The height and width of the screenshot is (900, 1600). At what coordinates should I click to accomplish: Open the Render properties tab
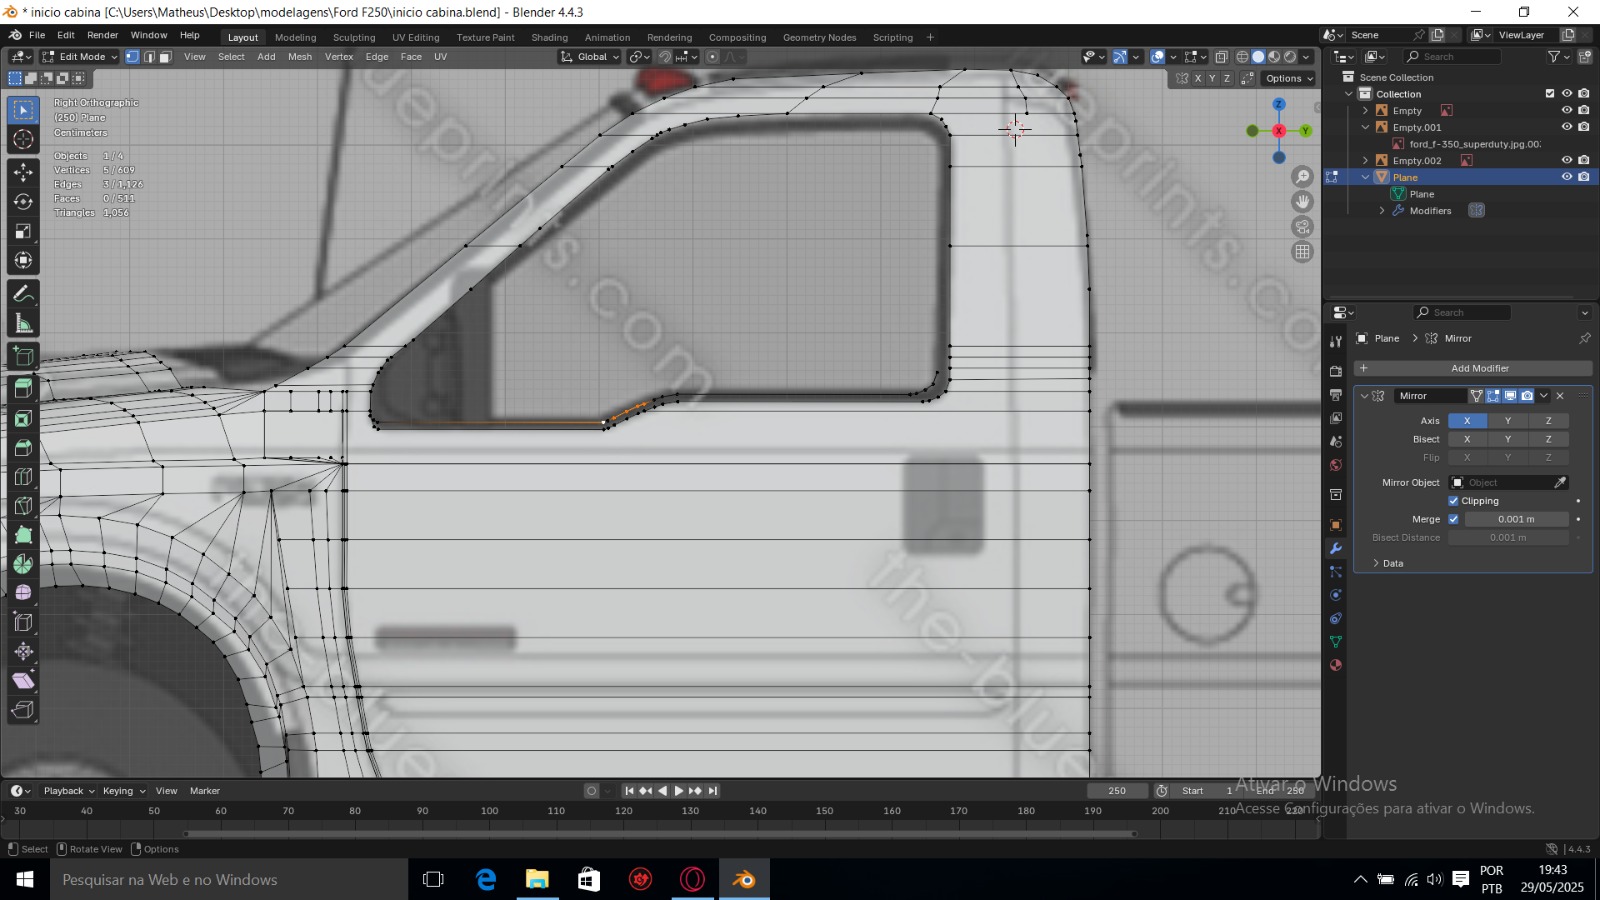(x=1336, y=371)
